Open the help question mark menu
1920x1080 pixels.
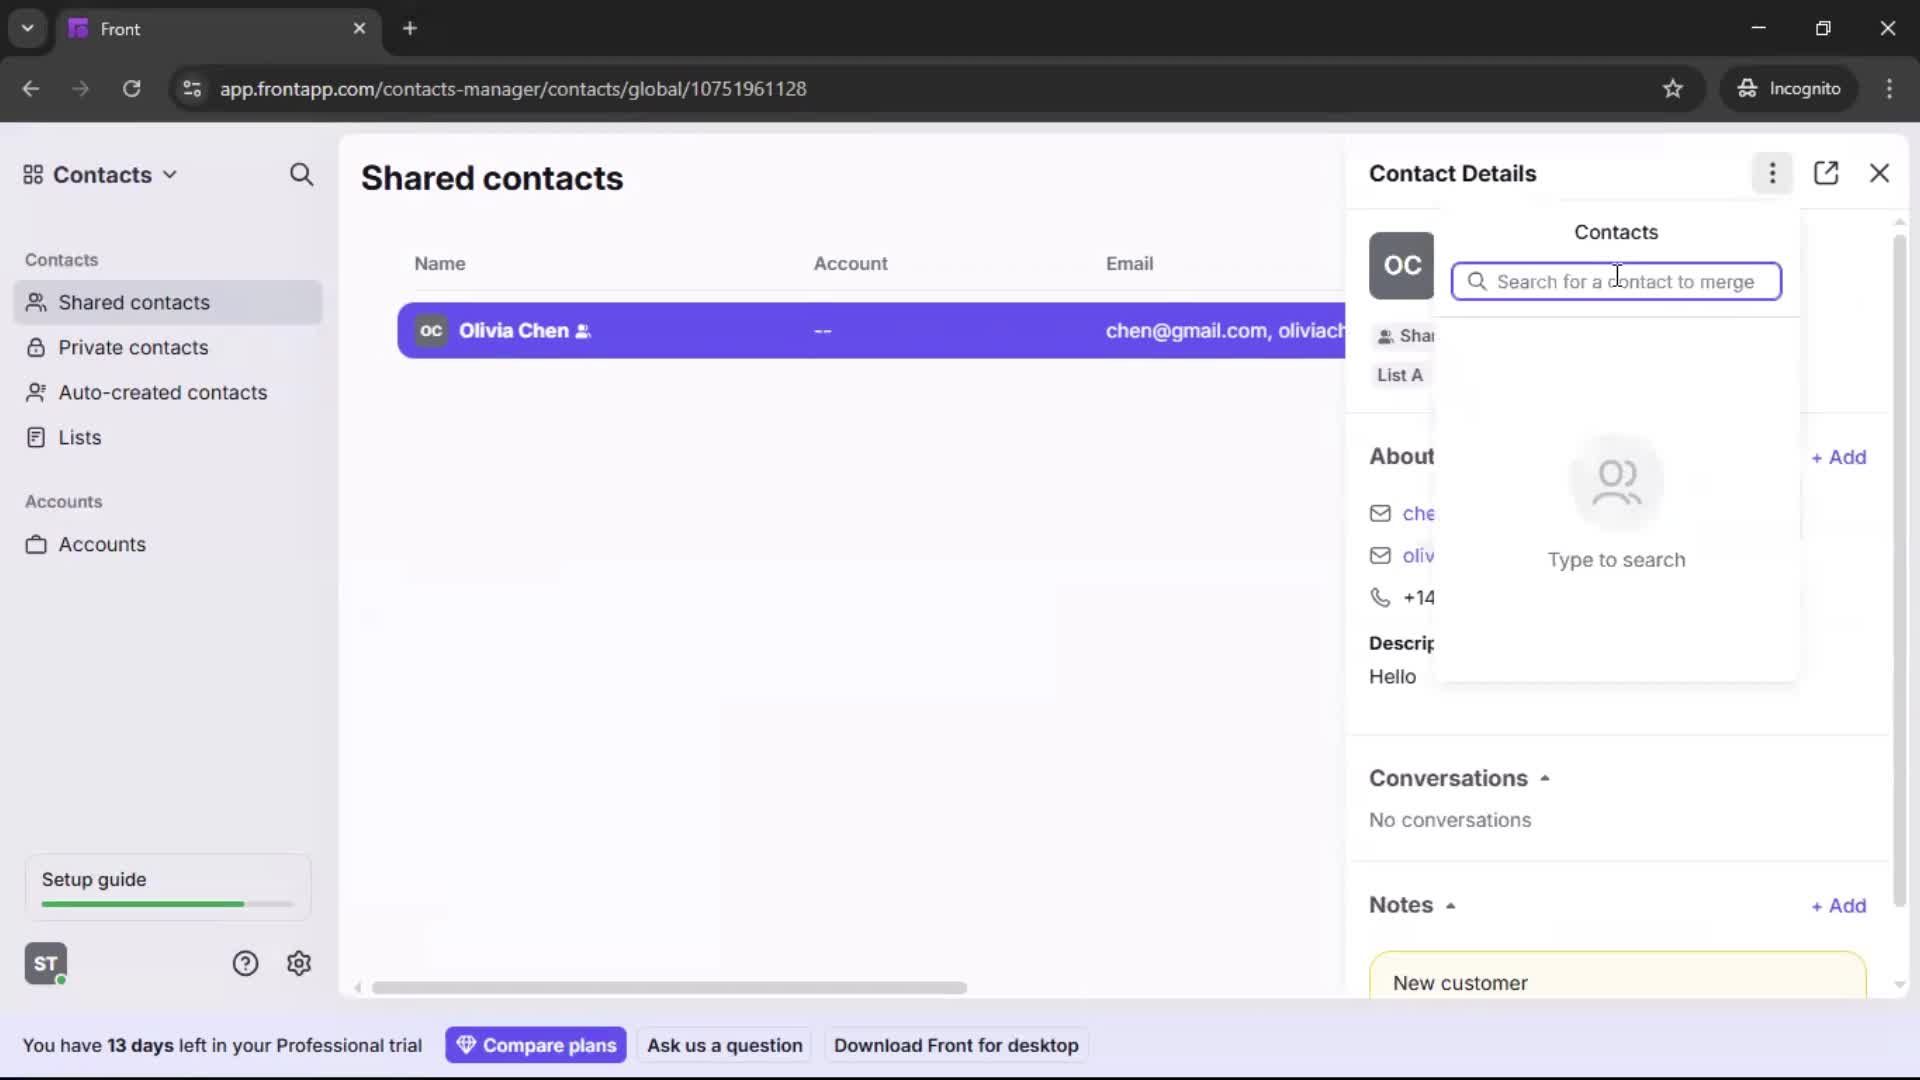pyautogui.click(x=246, y=963)
